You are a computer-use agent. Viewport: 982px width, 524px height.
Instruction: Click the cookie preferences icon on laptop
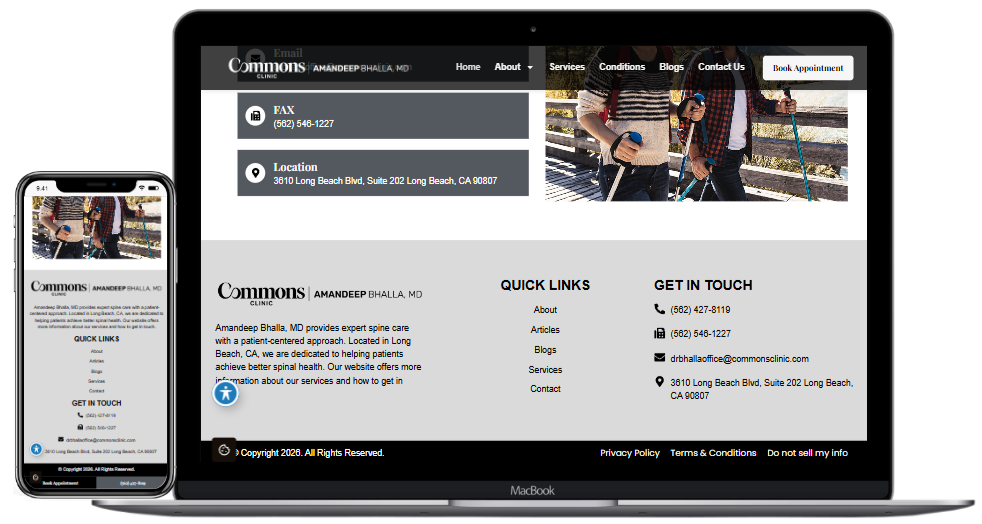[x=224, y=450]
